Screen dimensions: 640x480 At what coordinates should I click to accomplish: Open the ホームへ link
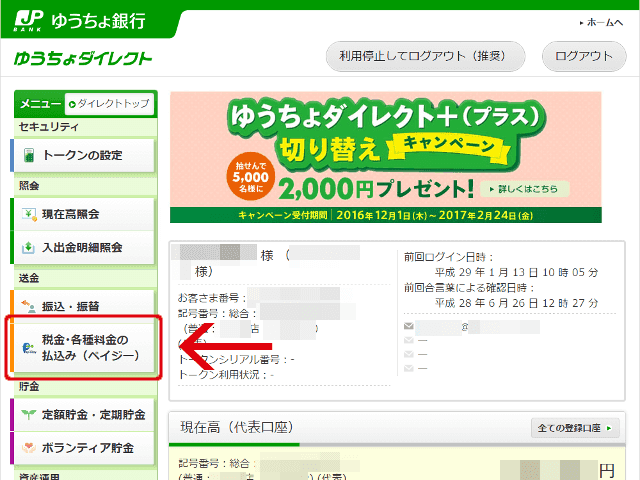pyautogui.click(x=602, y=23)
